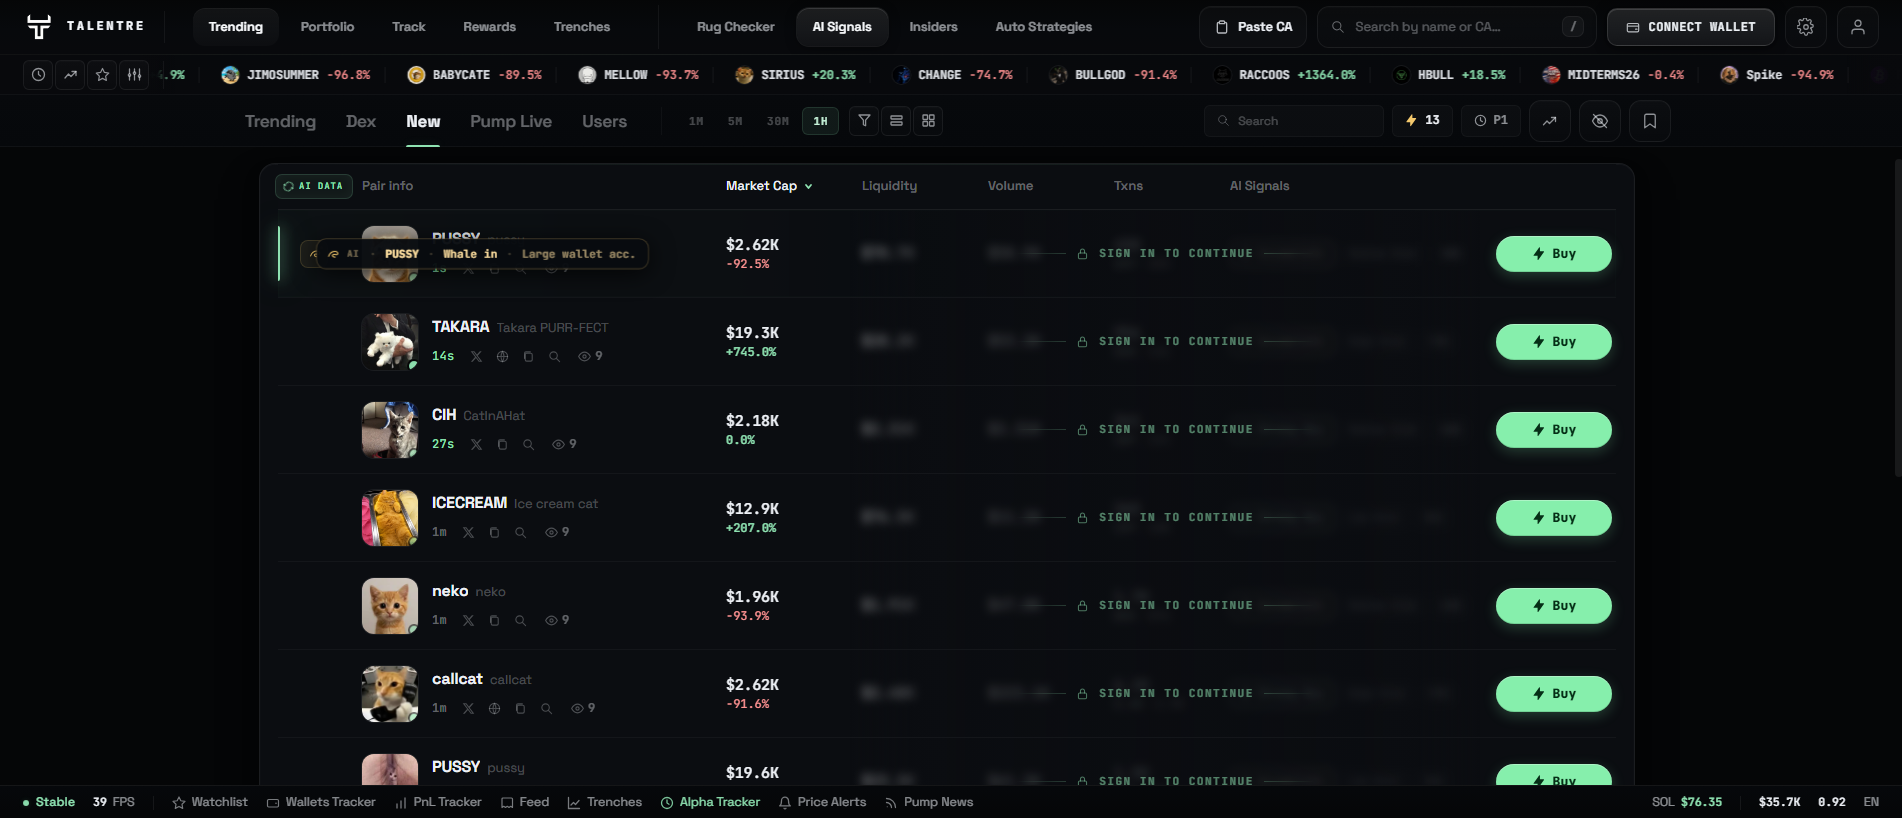
Task: Select the 30M timeframe toggle
Action: (x=778, y=121)
